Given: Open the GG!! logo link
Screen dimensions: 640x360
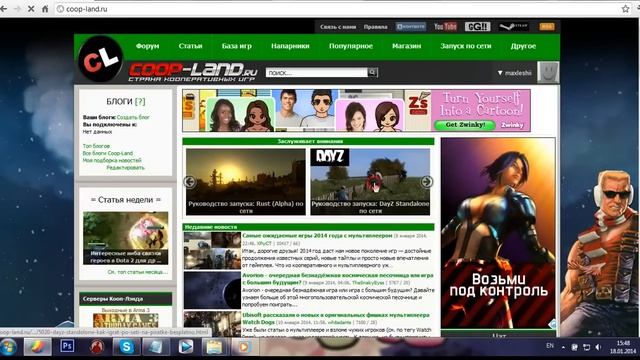Looking at the screenshot, I should 477,27.
